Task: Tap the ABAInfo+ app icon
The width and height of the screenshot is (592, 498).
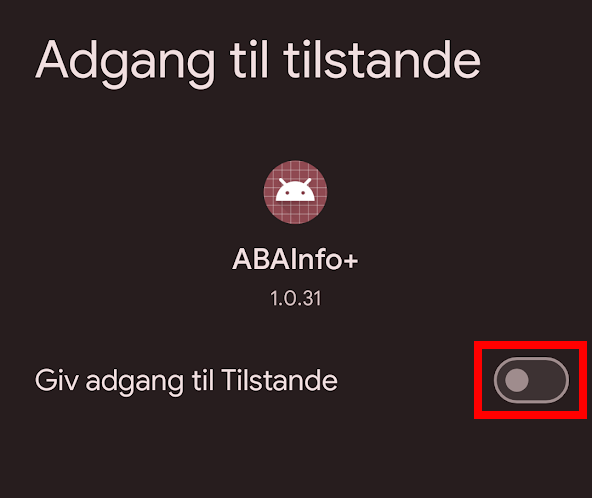Action: point(295,192)
